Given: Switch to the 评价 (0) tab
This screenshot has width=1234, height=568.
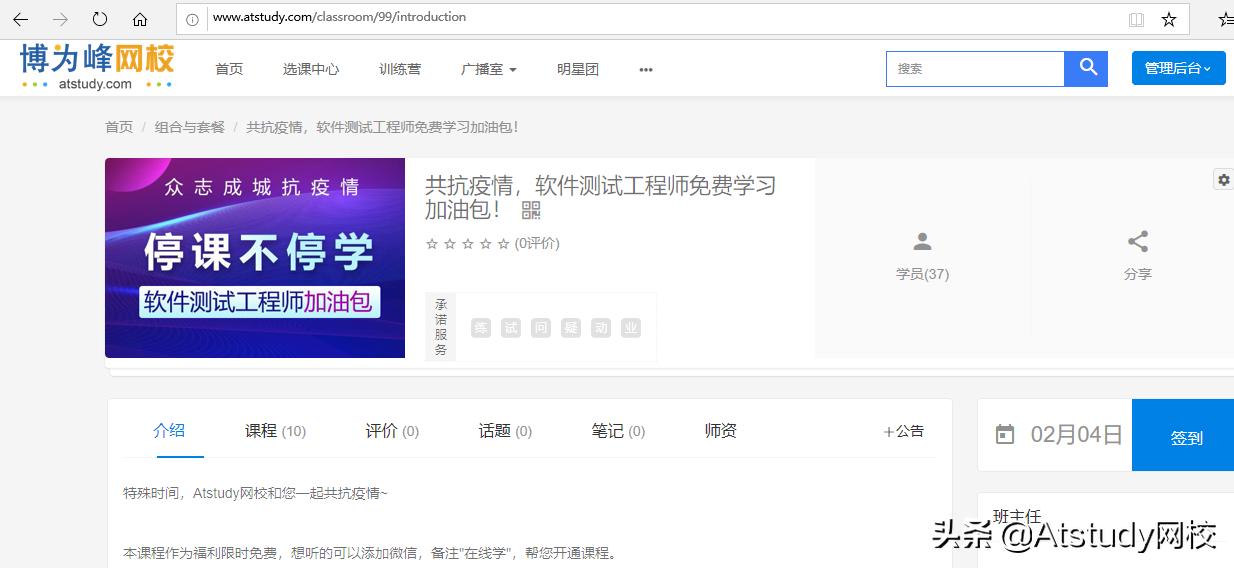Looking at the screenshot, I should coord(392,431).
